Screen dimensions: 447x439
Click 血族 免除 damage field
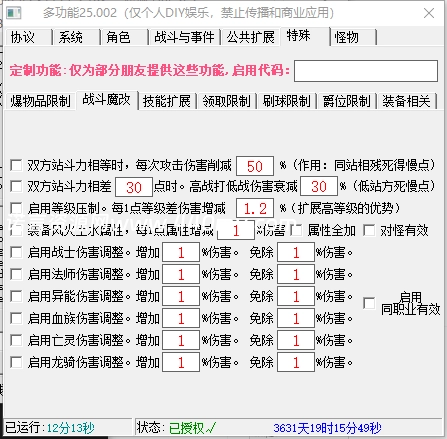(x=296, y=318)
